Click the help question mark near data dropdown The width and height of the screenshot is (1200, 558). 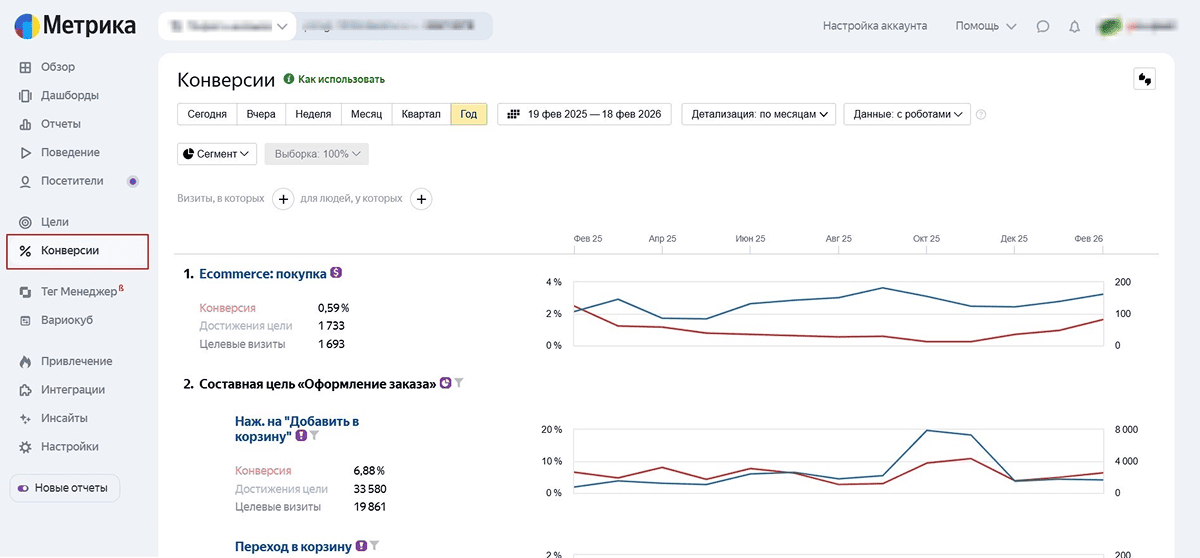(x=981, y=115)
